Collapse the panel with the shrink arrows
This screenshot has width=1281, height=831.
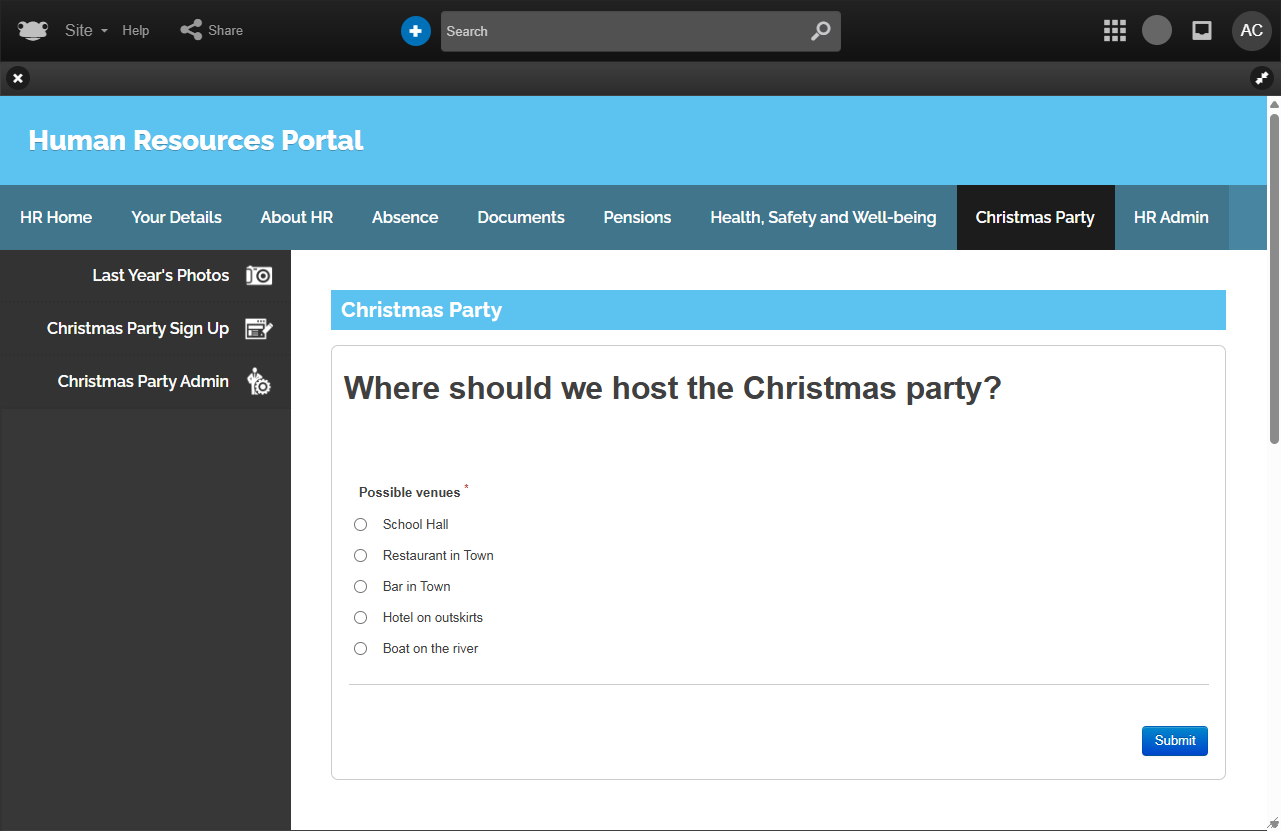click(x=1261, y=78)
